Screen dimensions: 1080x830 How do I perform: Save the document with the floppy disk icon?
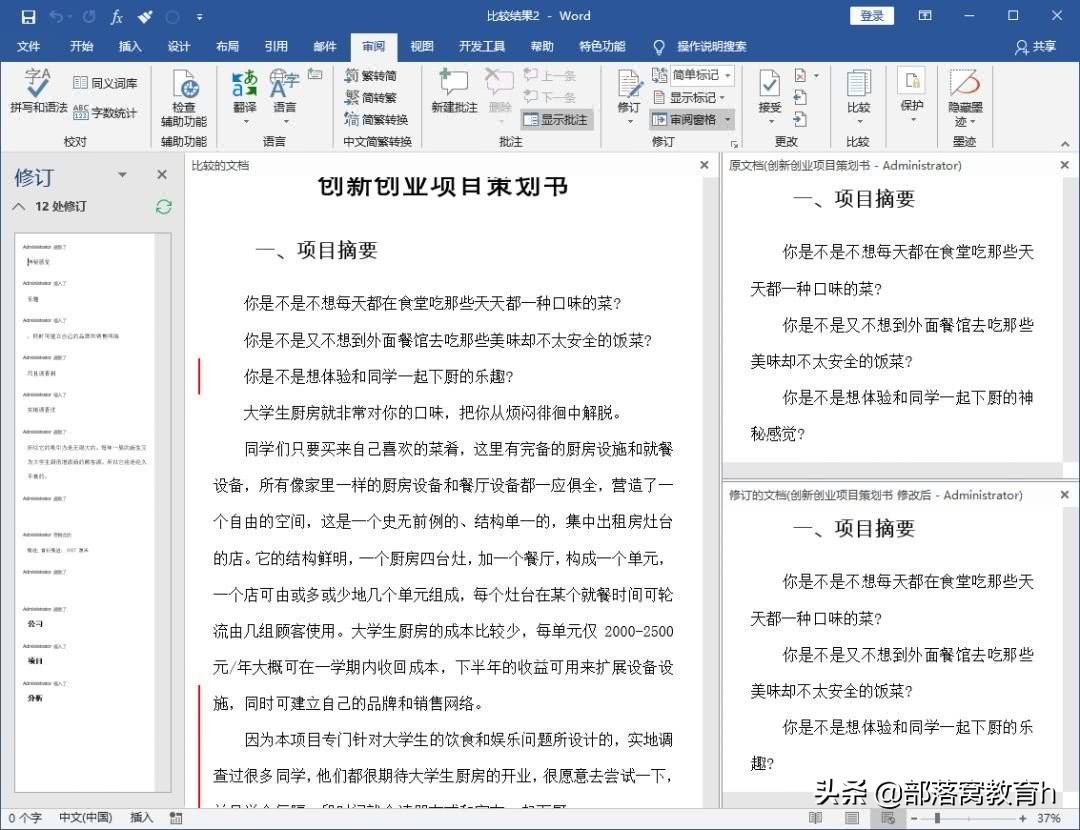(28, 17)
